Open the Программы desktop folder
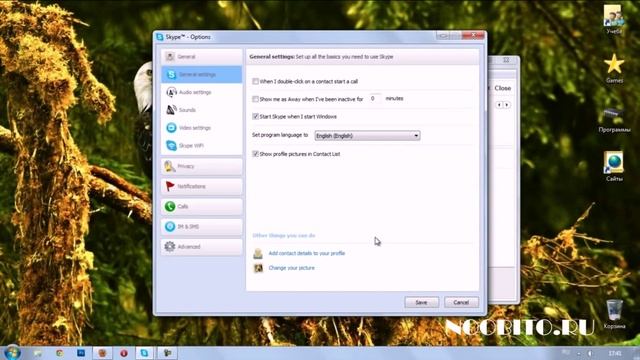 (614, 119)
